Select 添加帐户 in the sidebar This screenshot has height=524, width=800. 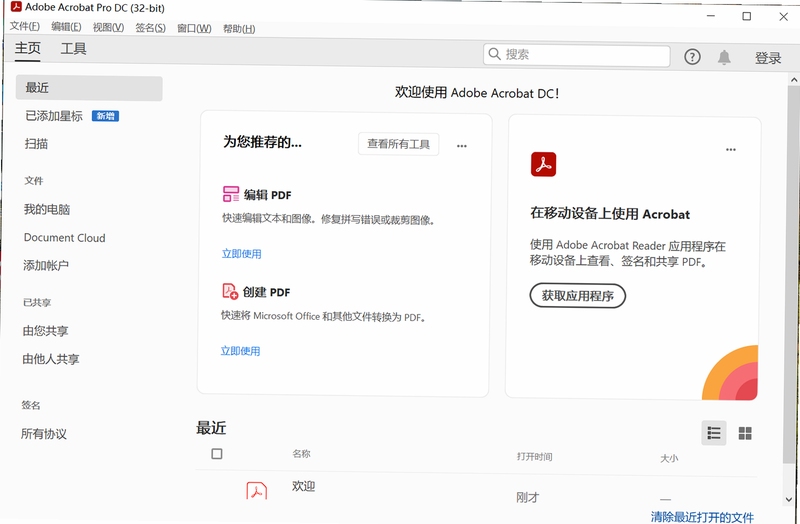45,265
